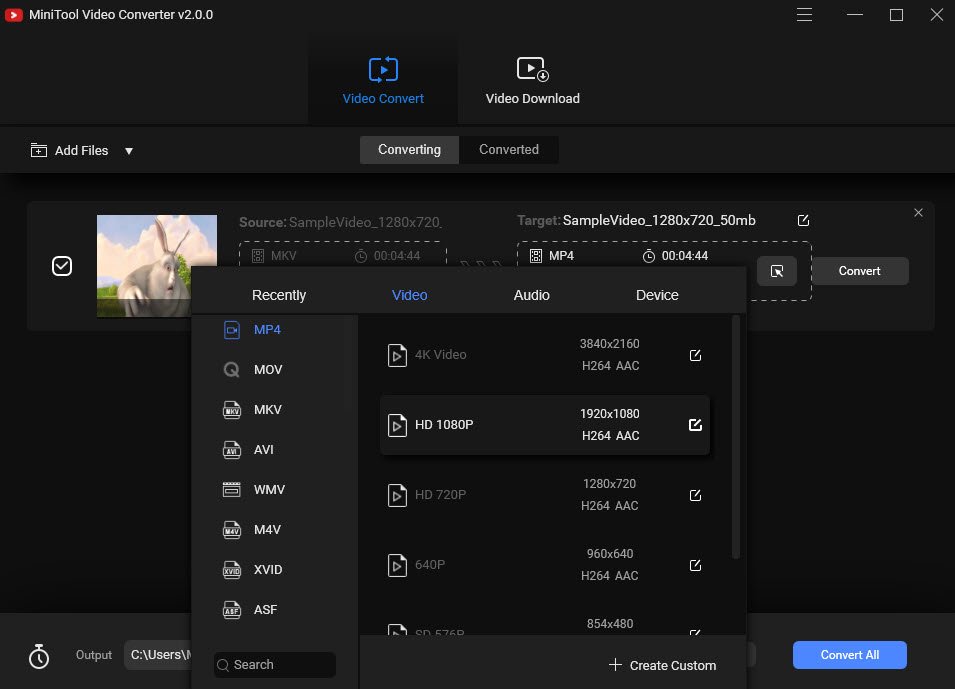This screenshot has height=689, width=955.
Task: Click the edit icon for HD 720P preset
Action: click(x=696, y=495)
